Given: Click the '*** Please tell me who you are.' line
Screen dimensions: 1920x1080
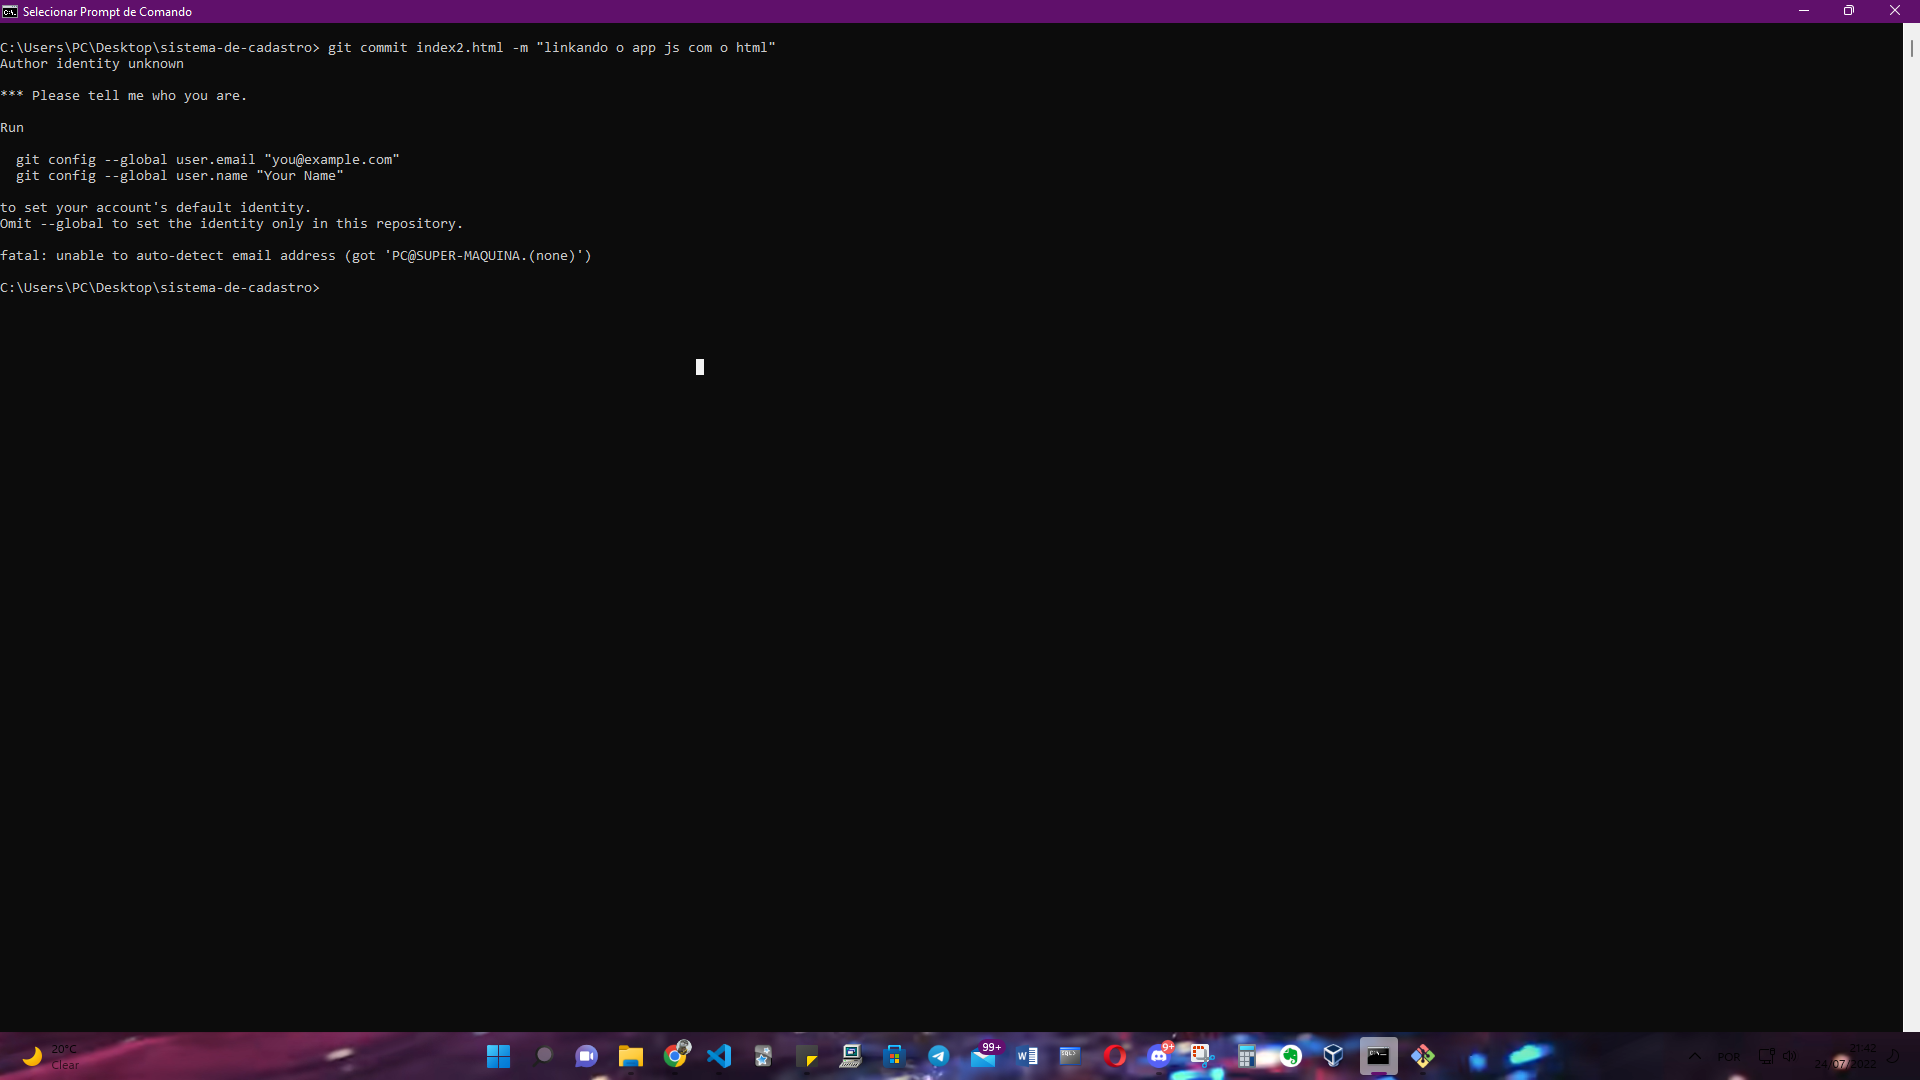Looking at the screenshot, I should click(x=124, y=95).
